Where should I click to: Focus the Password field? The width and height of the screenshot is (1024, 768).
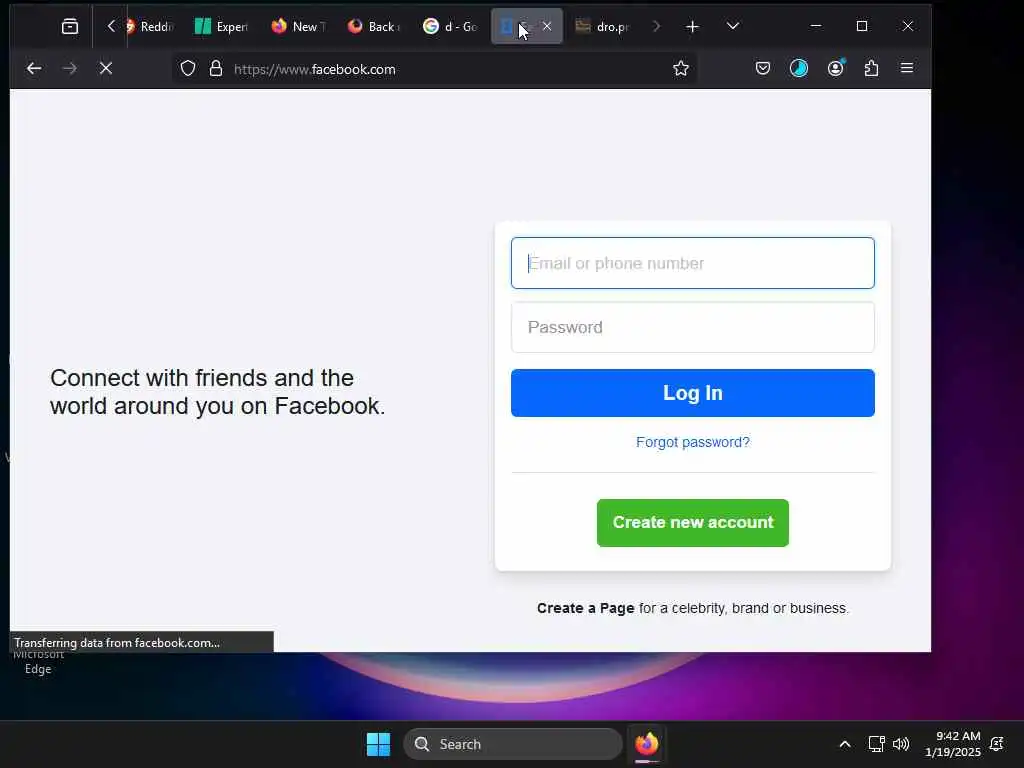pos(692,327)
